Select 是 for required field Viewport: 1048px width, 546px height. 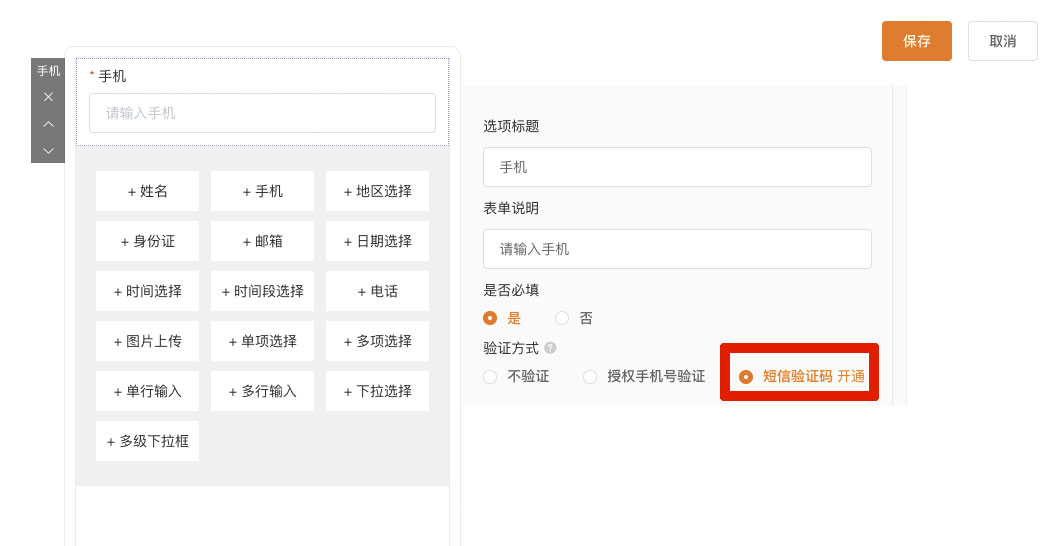[490, 318]
